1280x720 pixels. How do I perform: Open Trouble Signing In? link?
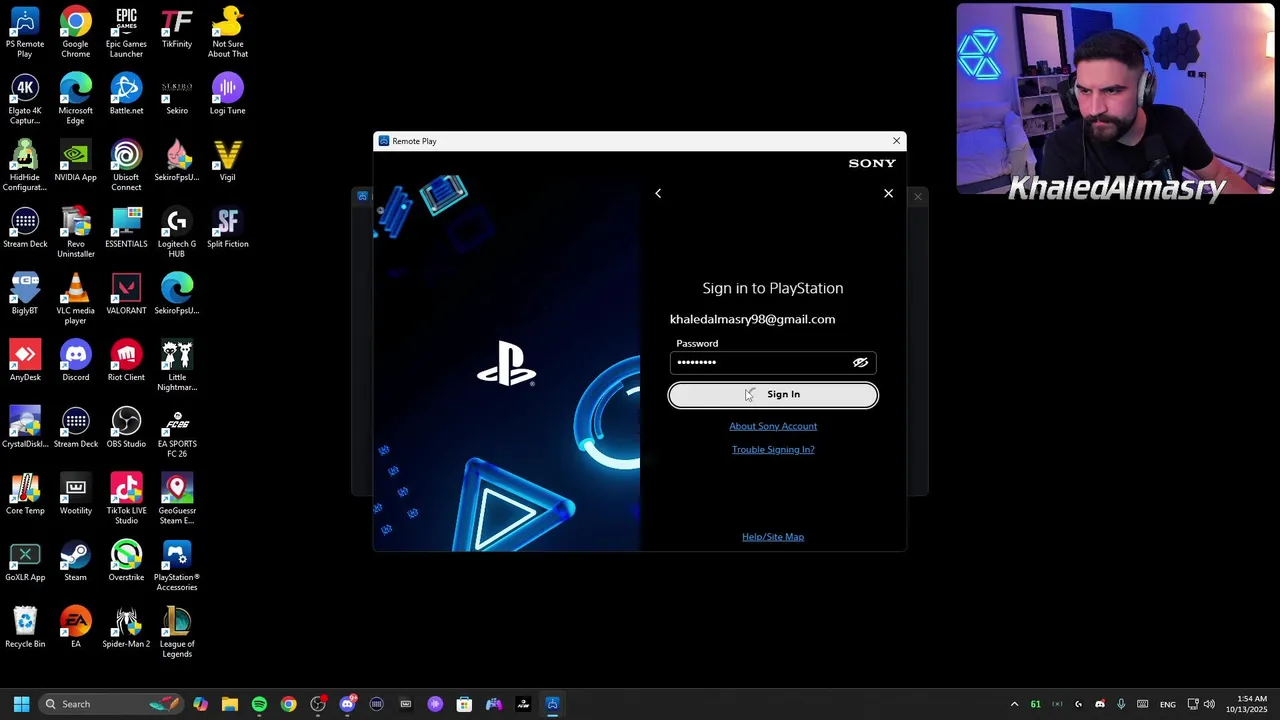coord(773,449)
